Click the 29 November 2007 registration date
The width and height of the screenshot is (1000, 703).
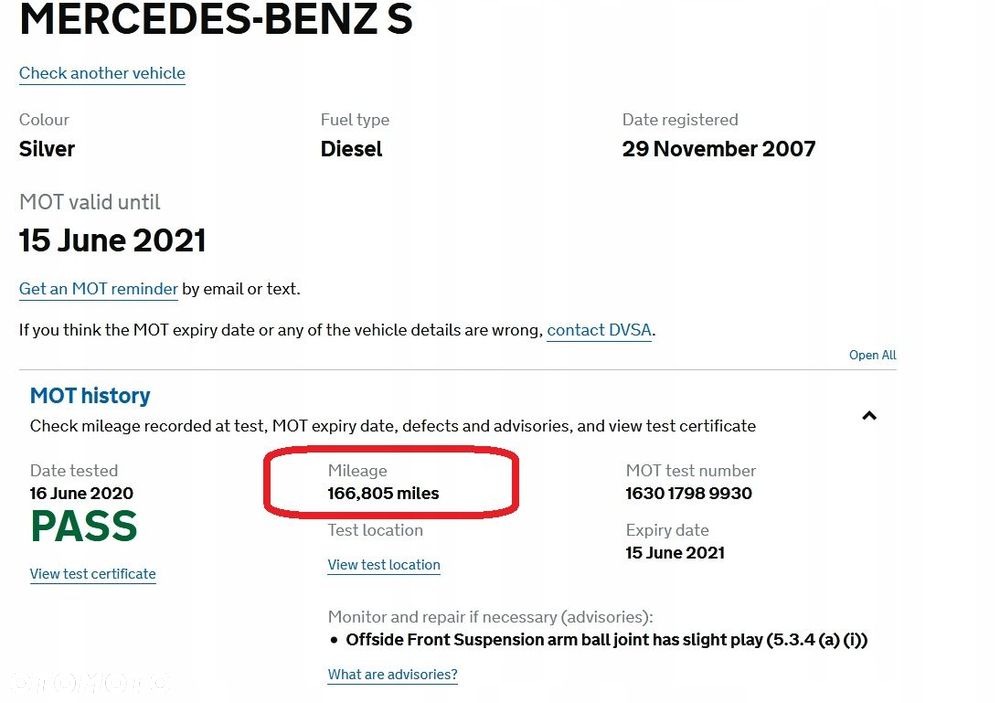pyautogui.click(x=718, y=149)
